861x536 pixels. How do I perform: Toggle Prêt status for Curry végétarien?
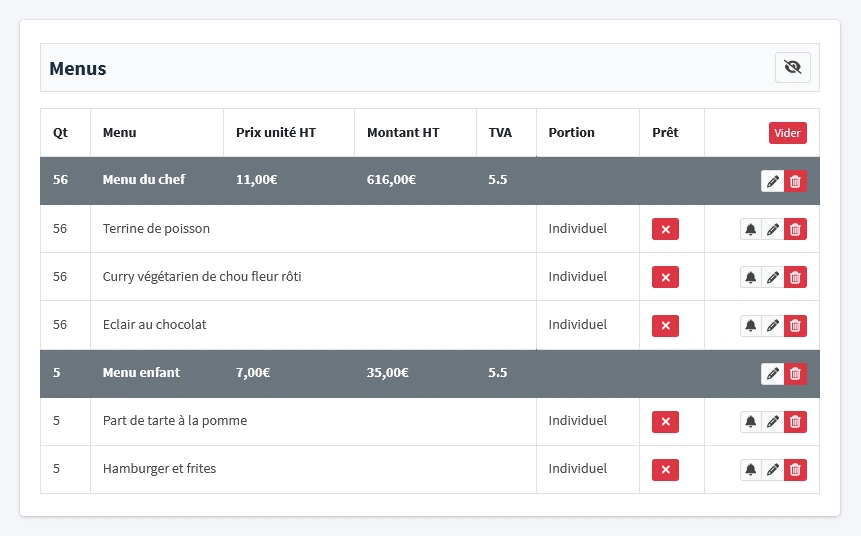pyautogui.click(x=666, y=277)
